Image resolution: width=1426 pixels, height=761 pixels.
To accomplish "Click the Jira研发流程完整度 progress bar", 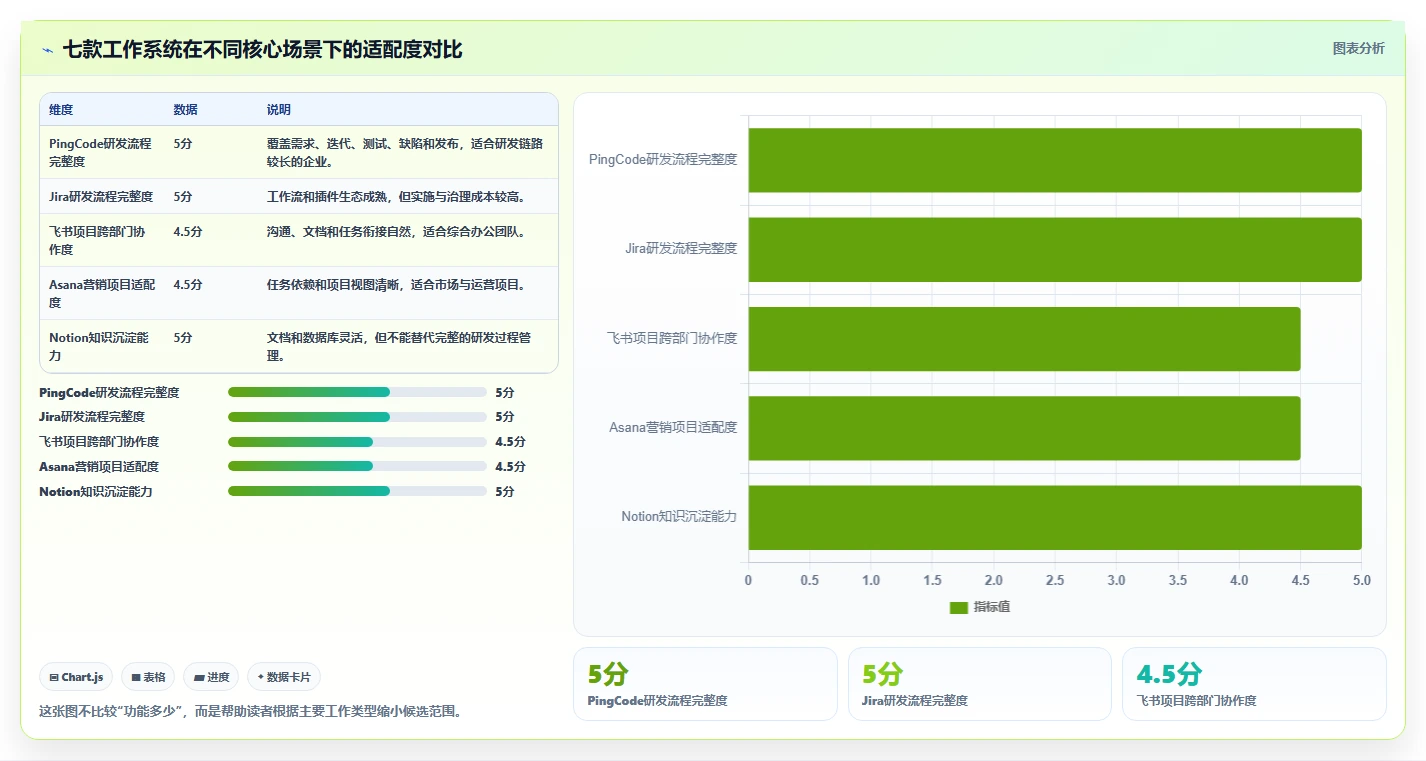I will (357, 417).
